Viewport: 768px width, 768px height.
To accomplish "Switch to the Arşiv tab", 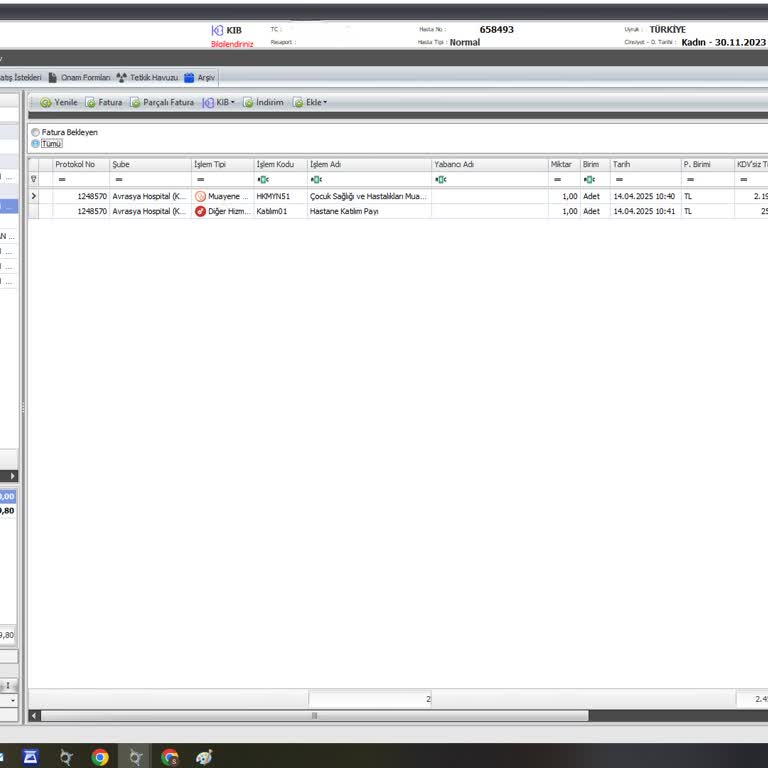I will 199,77.
